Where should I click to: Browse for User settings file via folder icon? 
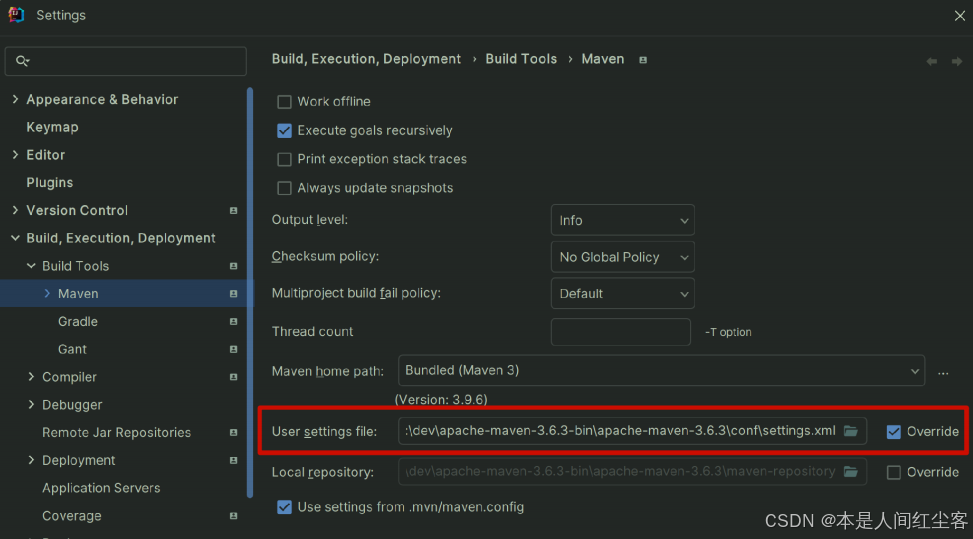click(851, 430)
